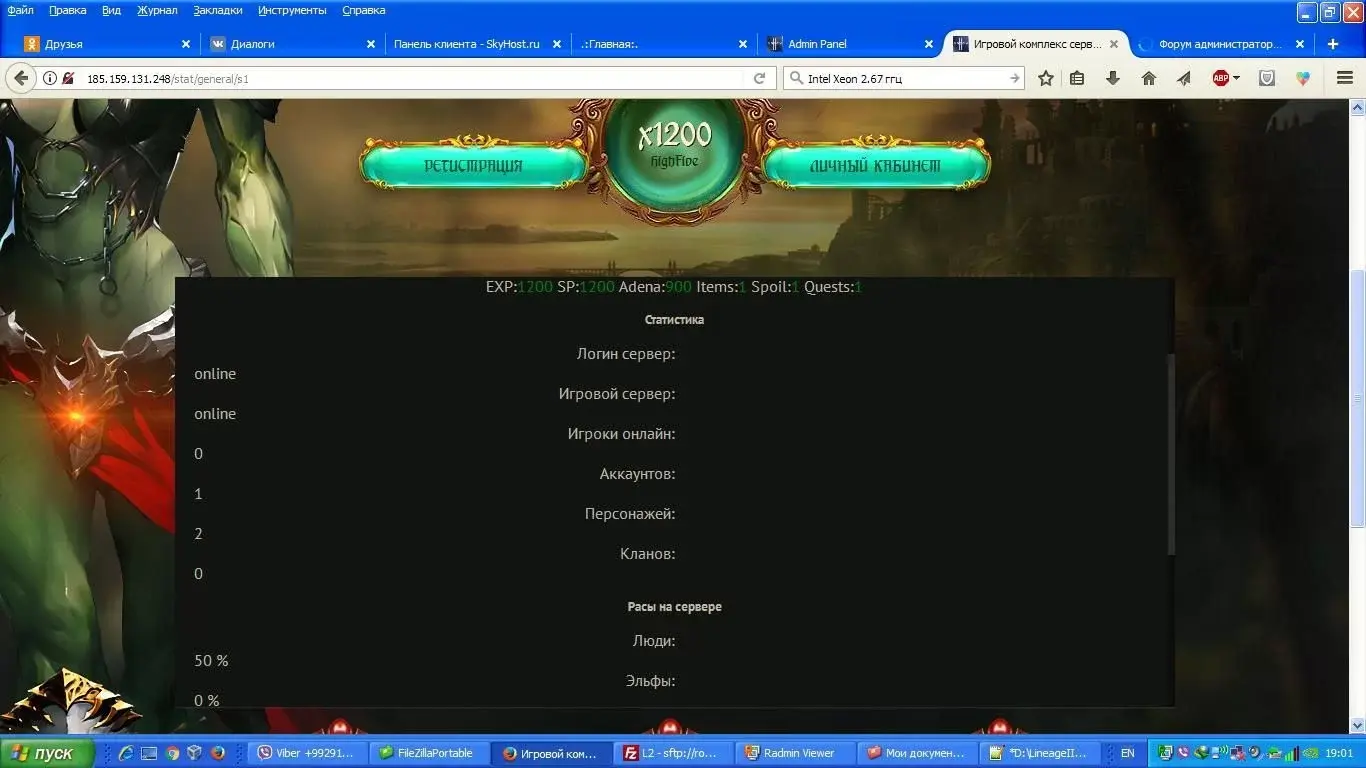Open Viber taskbar button
This screenshot has height=768, width=1366.
pyautogui.click(x=306, y=753)
